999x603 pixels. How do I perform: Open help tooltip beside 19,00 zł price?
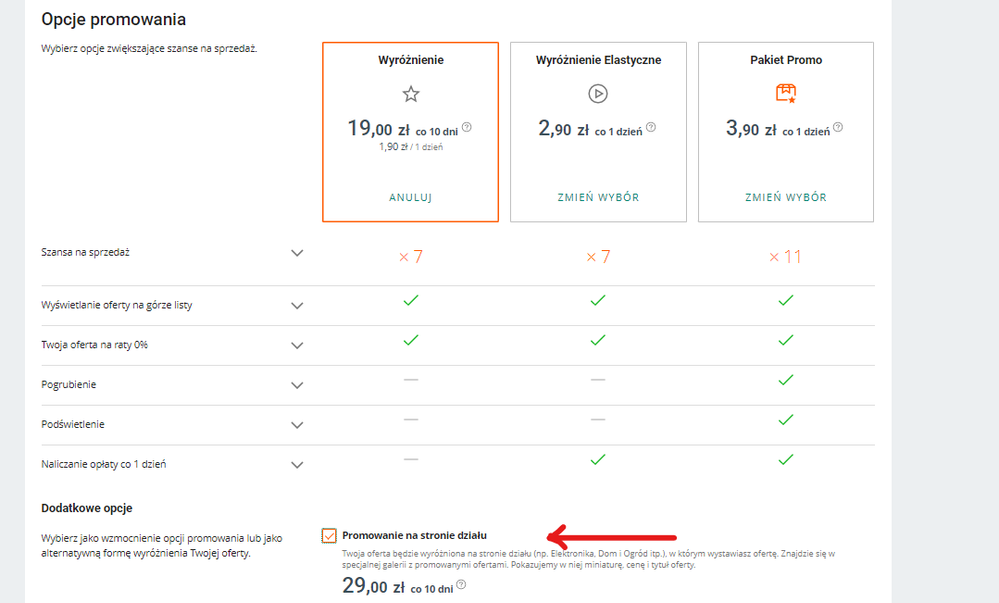click(467, 128)
